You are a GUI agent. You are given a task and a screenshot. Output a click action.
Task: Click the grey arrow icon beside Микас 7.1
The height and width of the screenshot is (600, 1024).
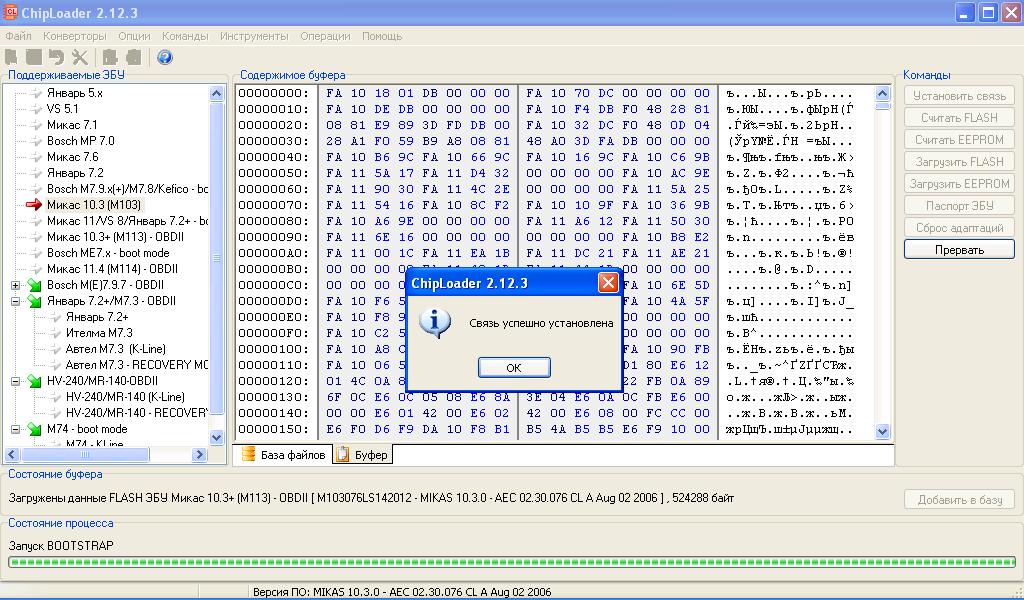pos(36,125)
